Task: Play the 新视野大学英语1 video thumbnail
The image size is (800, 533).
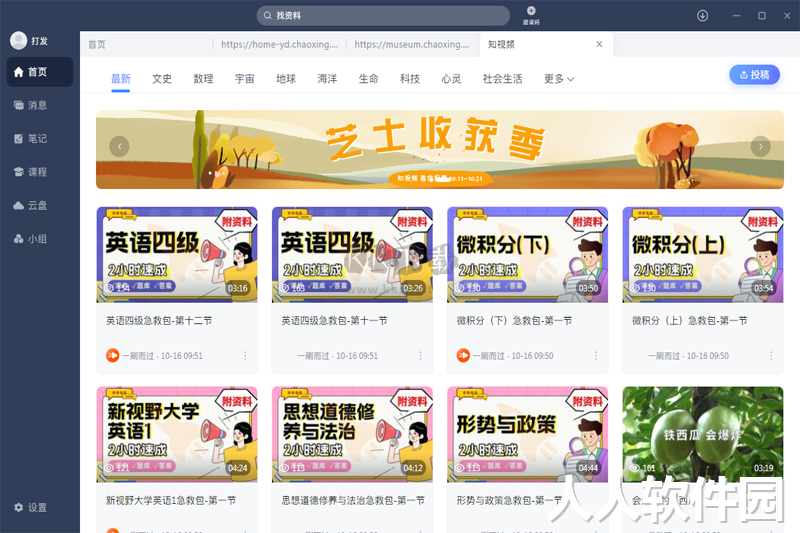Action: (x=177, y=435)
